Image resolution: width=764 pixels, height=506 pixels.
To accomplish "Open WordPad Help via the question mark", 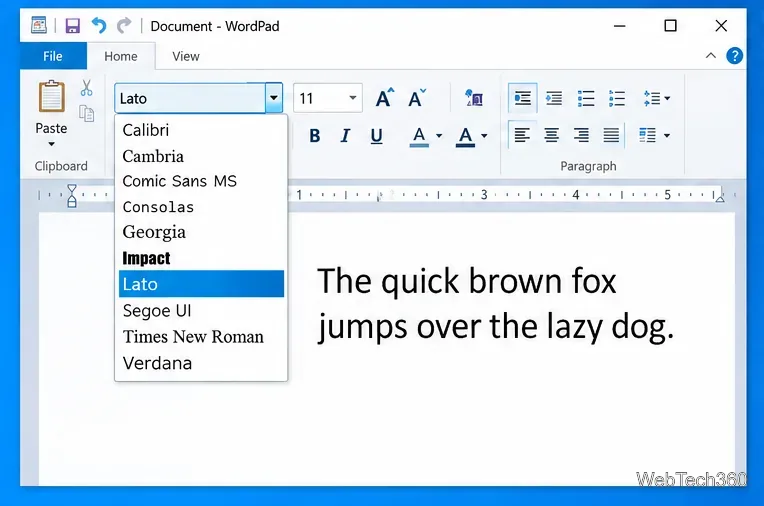I will pos(734,56).
